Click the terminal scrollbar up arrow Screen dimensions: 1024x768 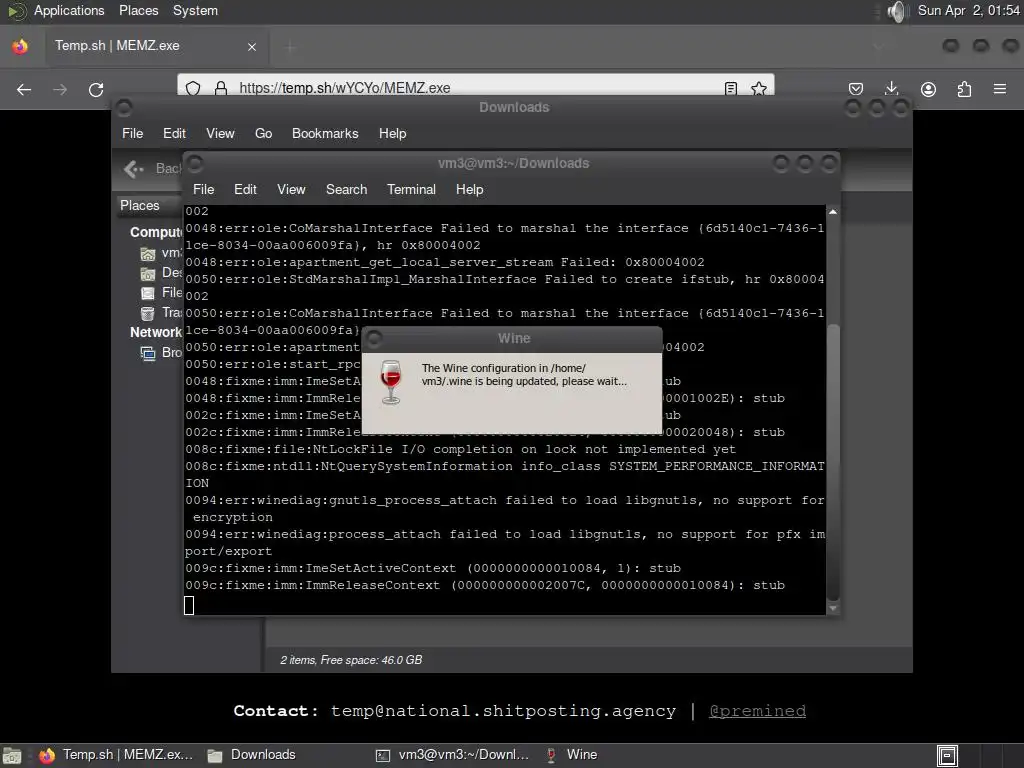point(833,212)
